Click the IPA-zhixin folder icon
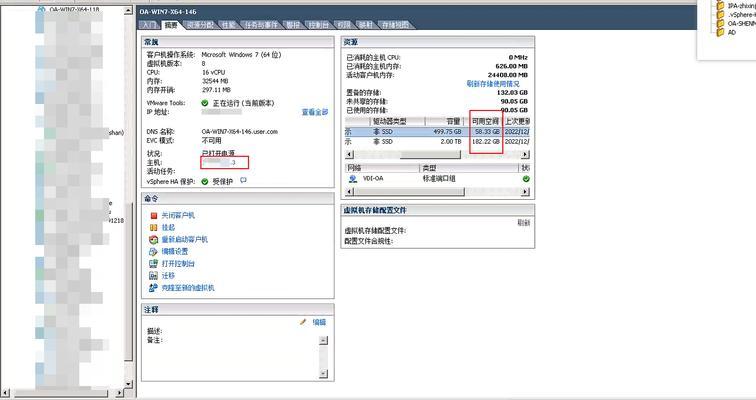The height and width of the screenshot is (400, 756). [720, 6]
